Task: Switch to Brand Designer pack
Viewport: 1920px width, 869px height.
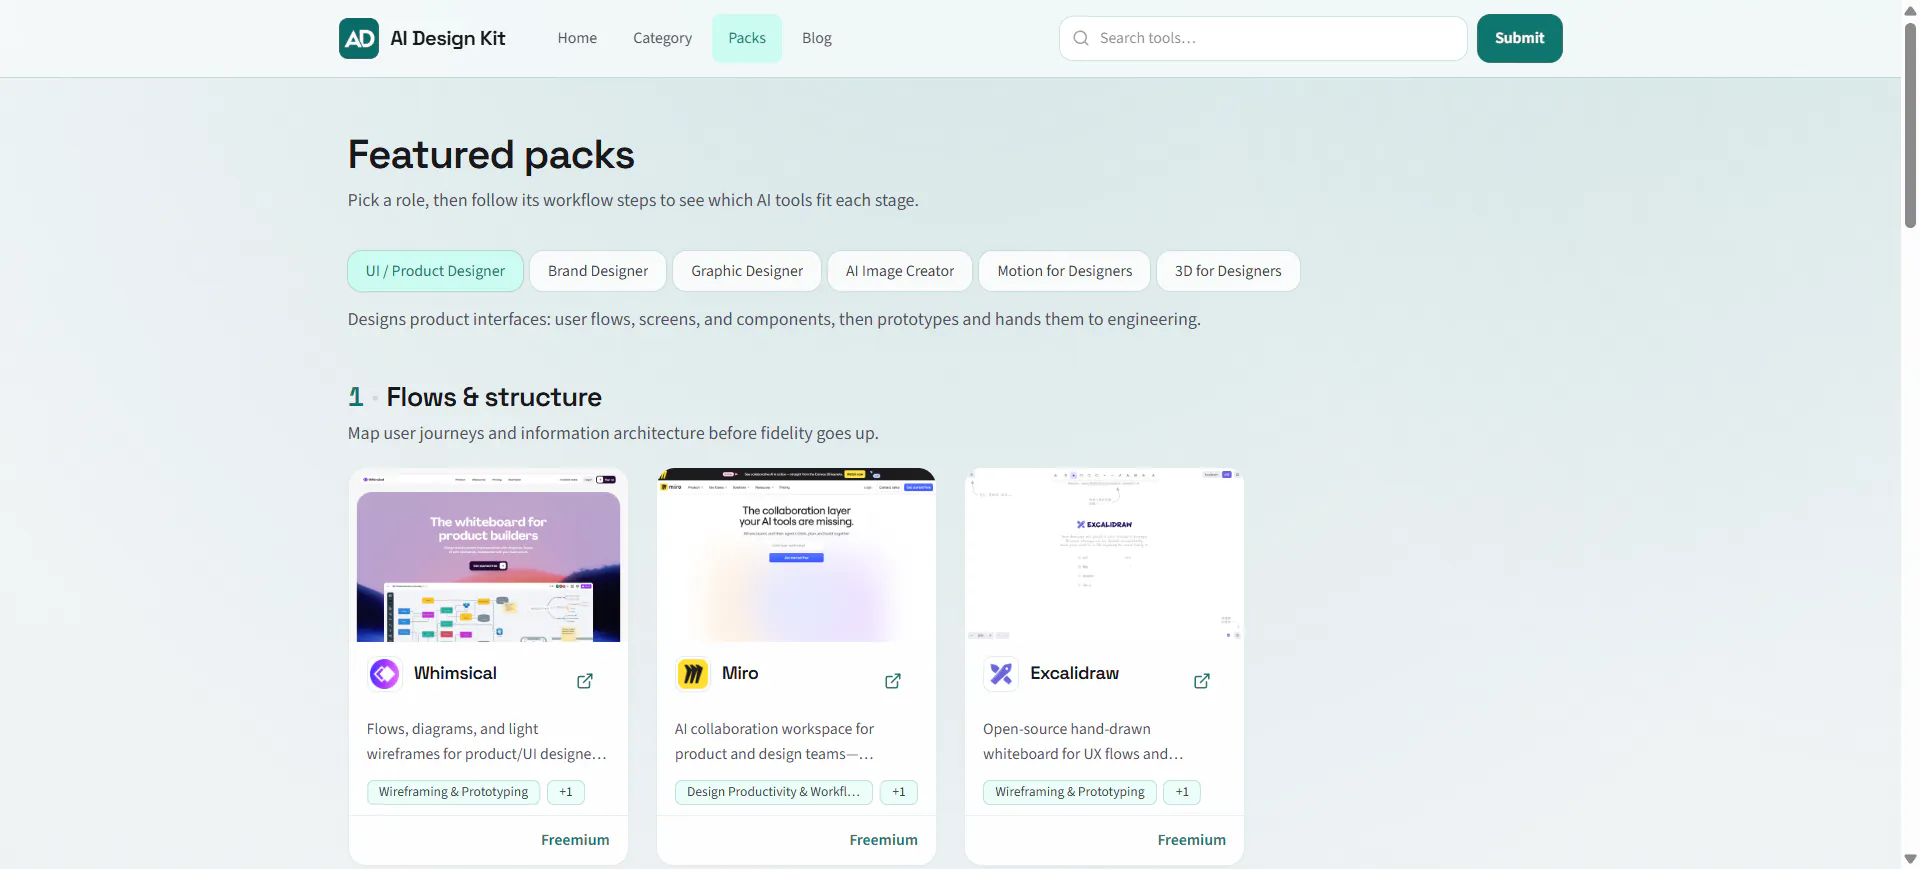Action: (x=598, y=271)
